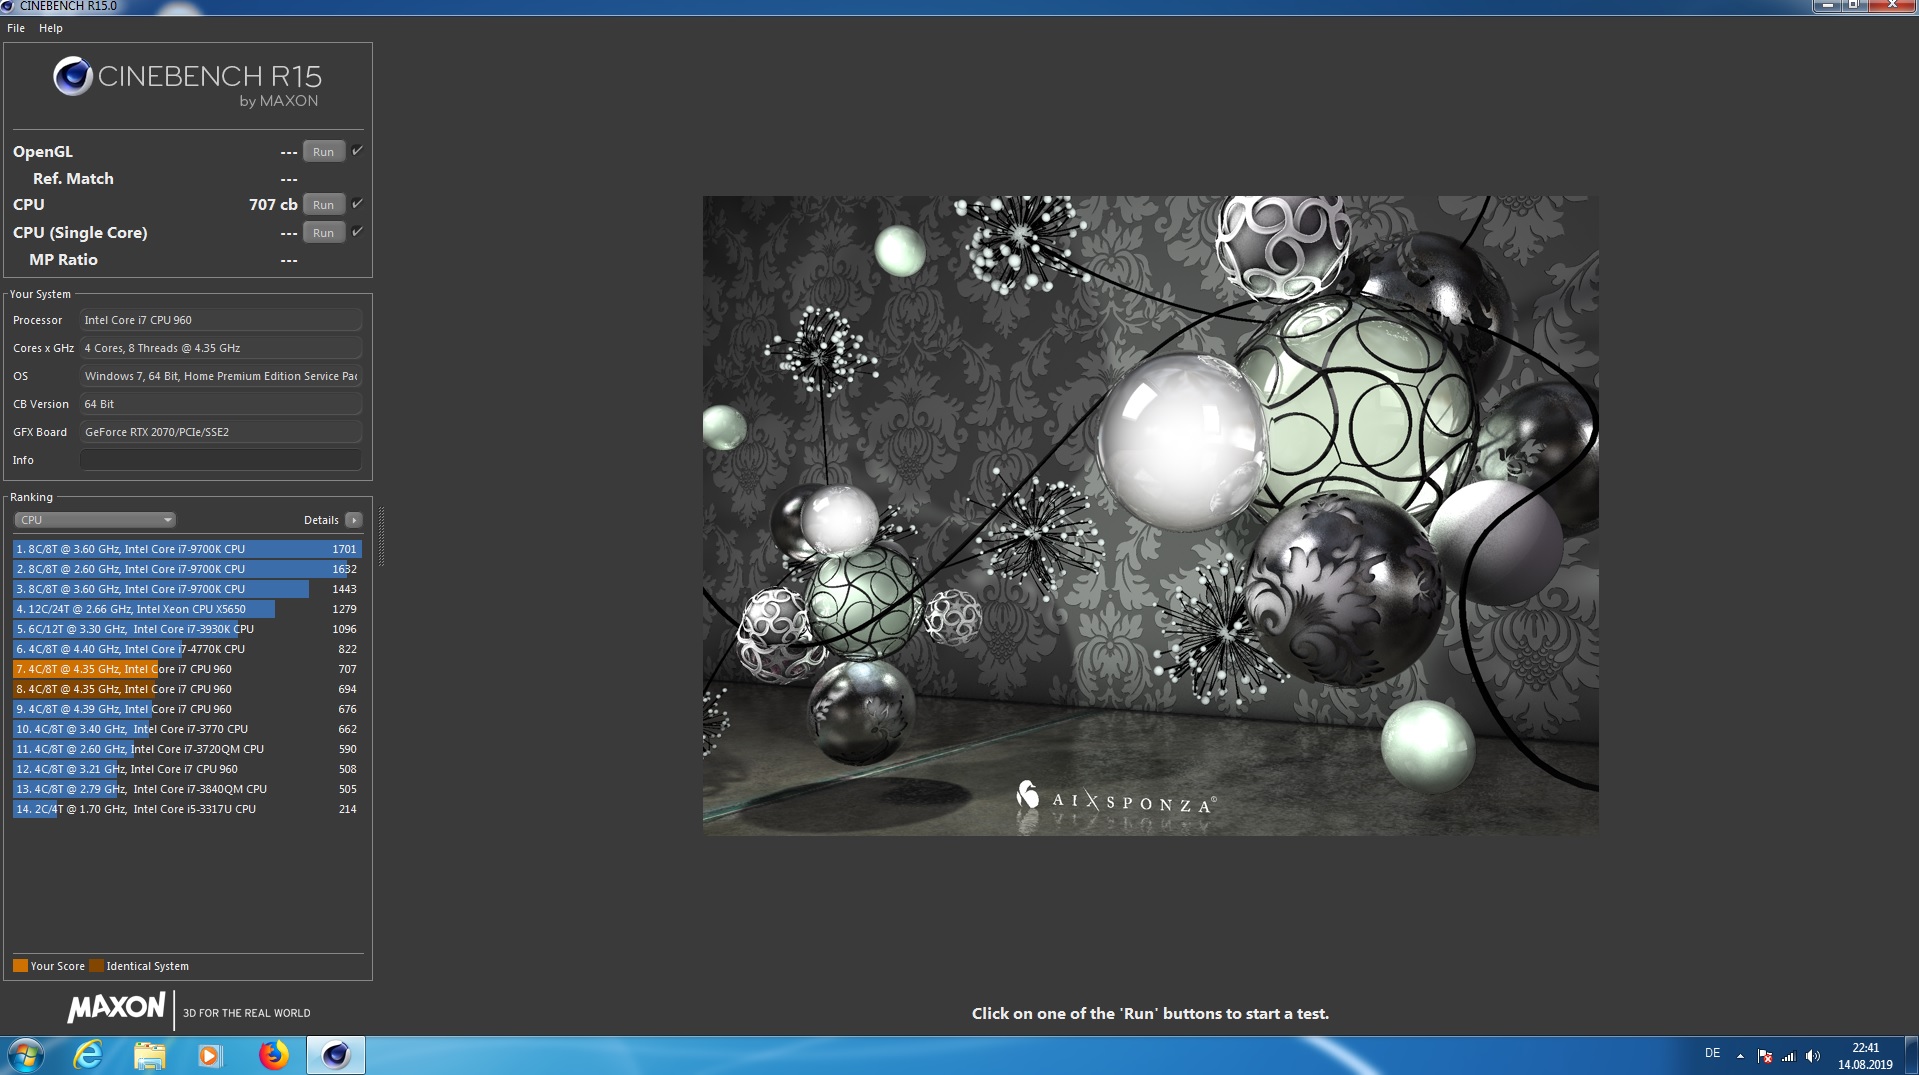
Task: Open the Windows Start menu
Action: click(x=25, y=1056)
